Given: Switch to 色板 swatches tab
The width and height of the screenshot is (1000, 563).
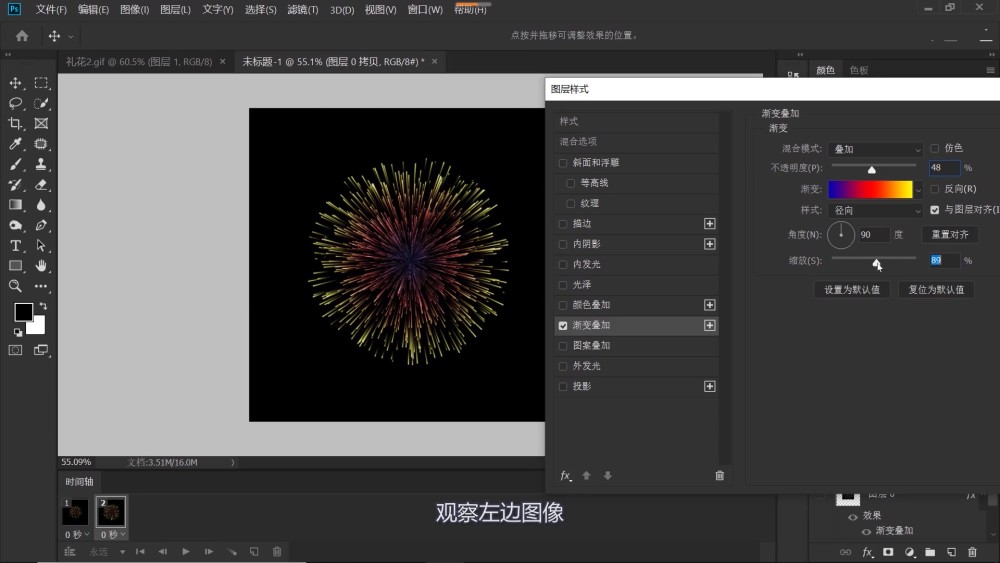Looking at the screenshot, I should [859, 70].
